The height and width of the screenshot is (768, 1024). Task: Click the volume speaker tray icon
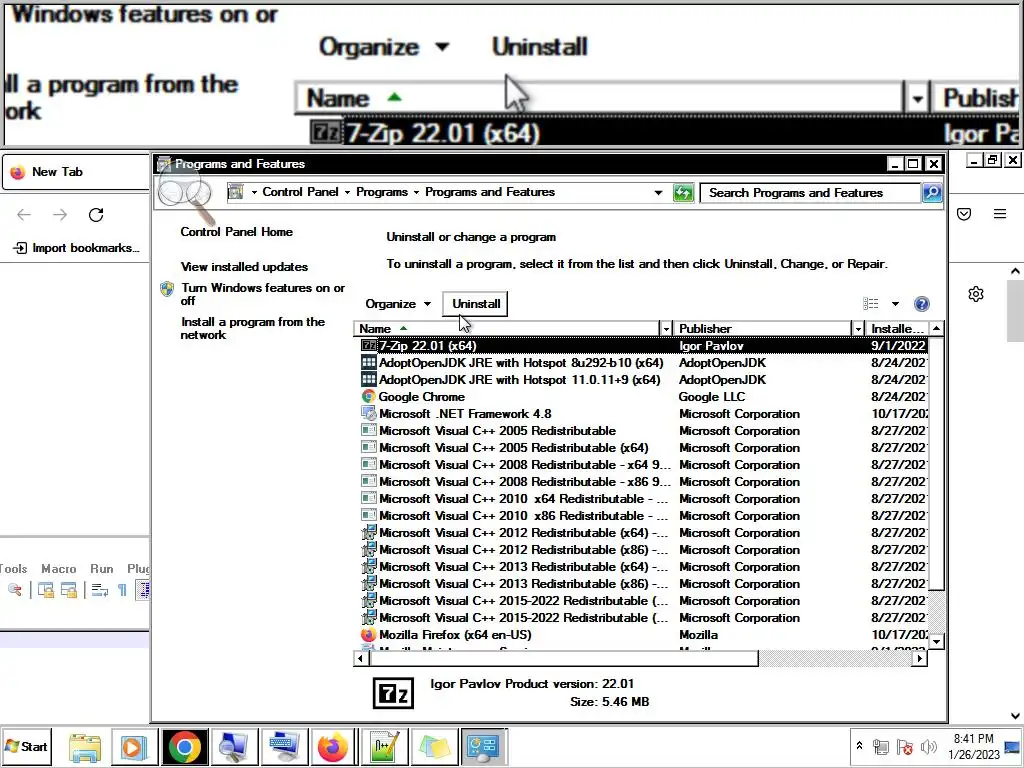(x=928, y=746)
